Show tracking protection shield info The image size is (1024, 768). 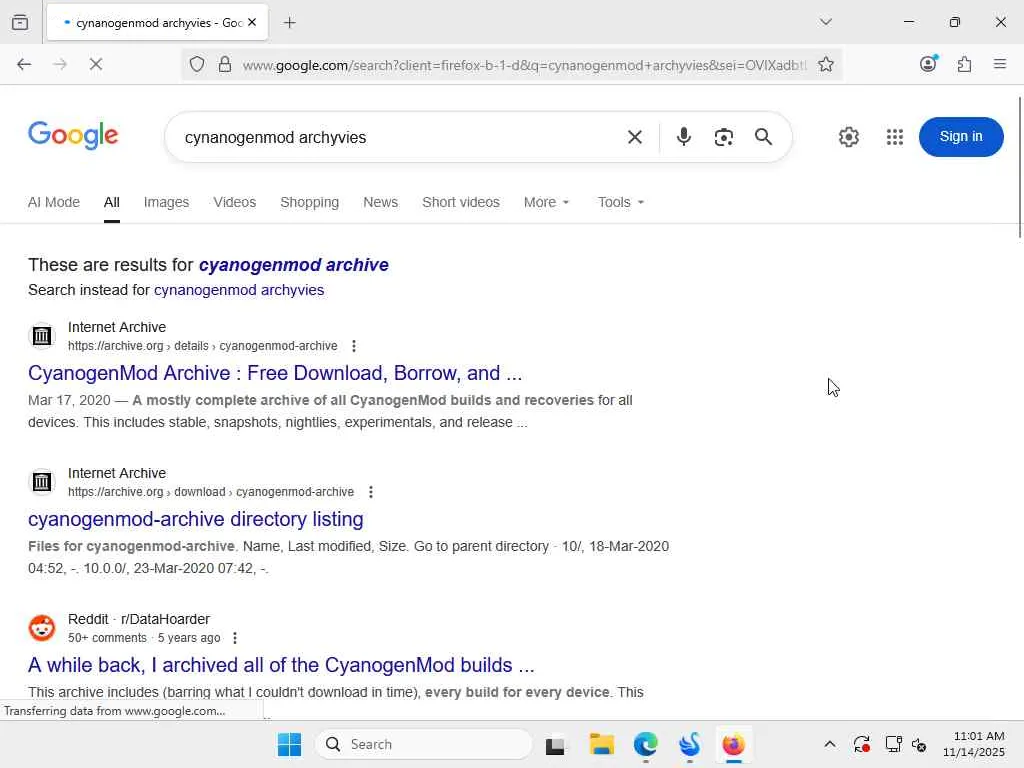197,64
